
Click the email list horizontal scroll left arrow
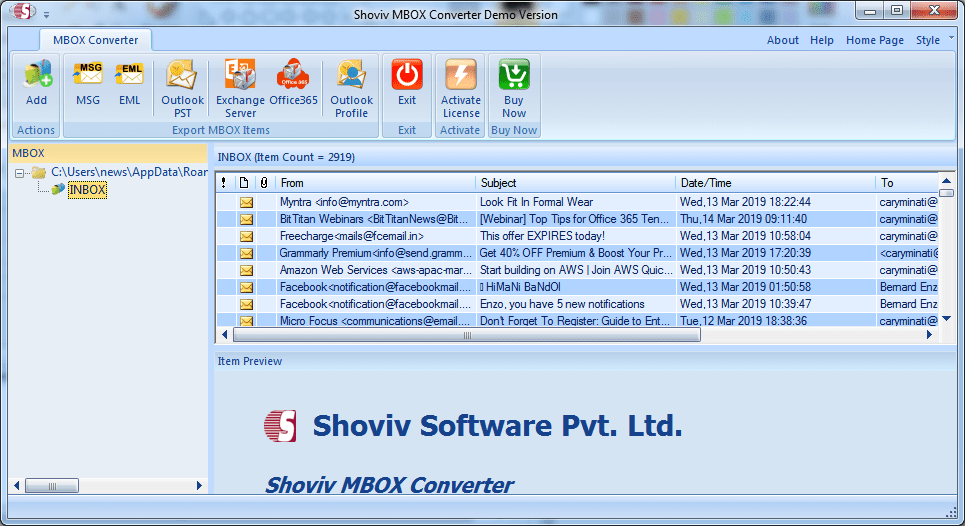[x=225, y=335]
